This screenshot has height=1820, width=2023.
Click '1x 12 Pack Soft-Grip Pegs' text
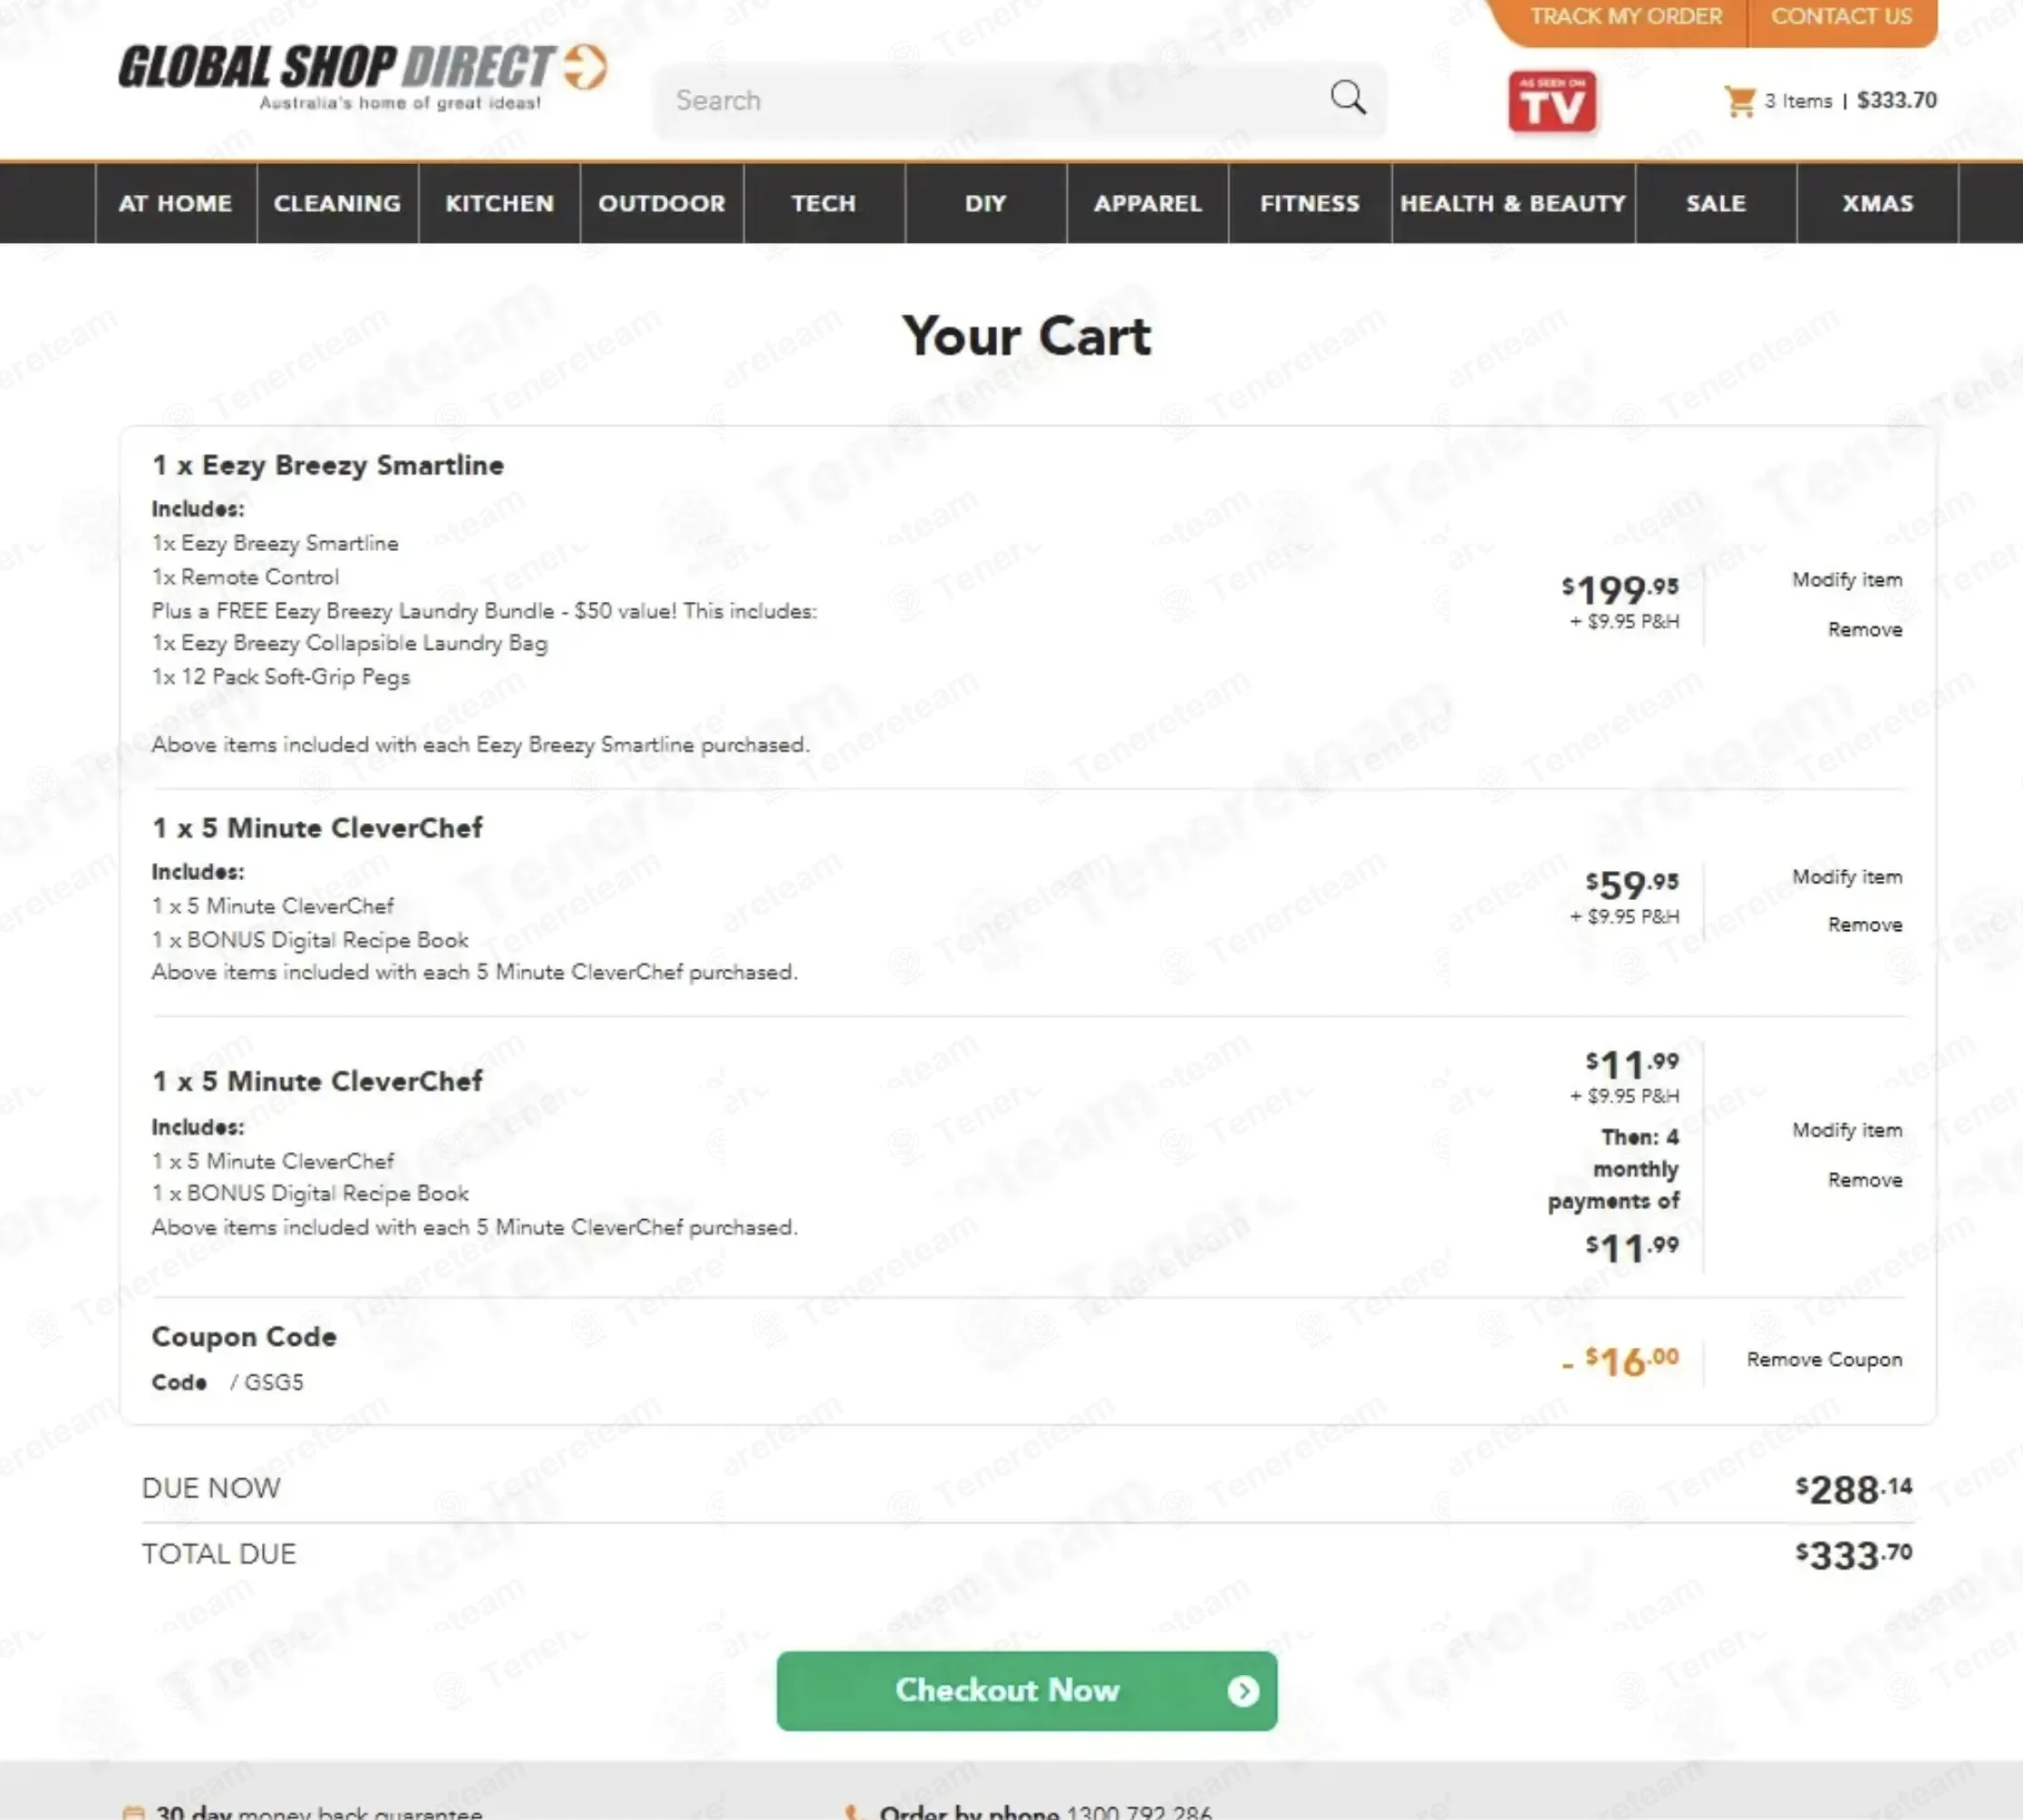(x=281, y=677)
